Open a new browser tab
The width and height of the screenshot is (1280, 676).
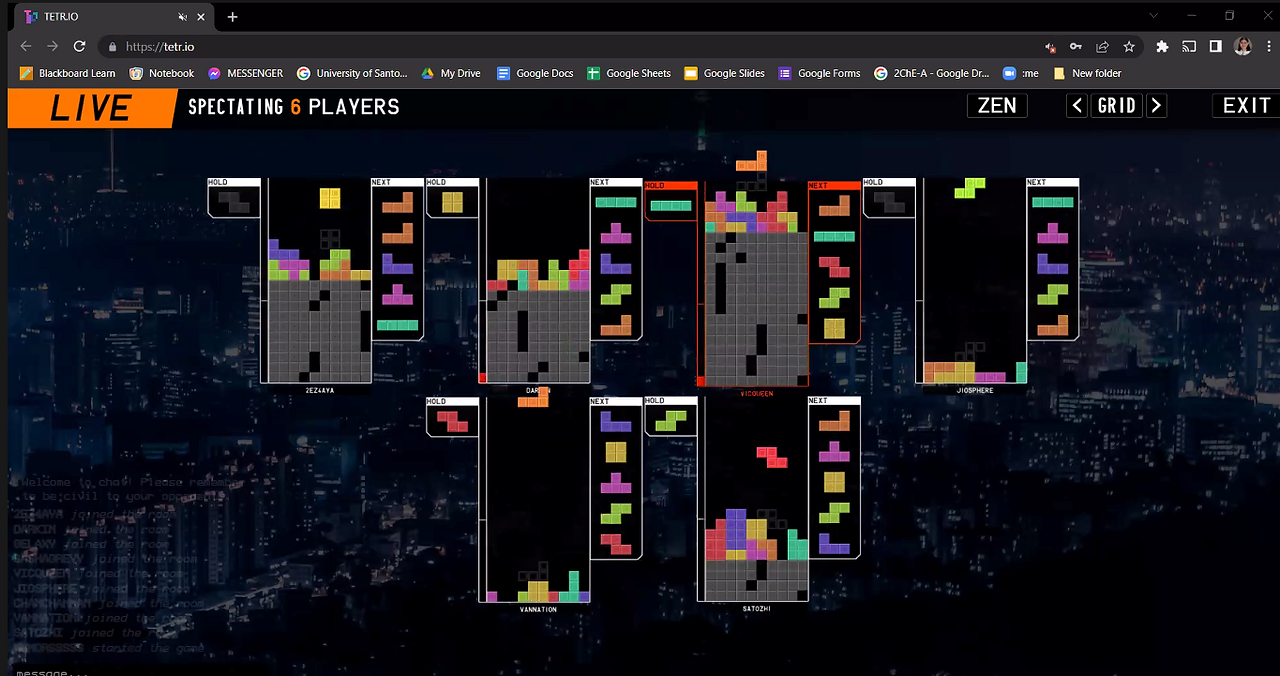(x=232, y=17)
